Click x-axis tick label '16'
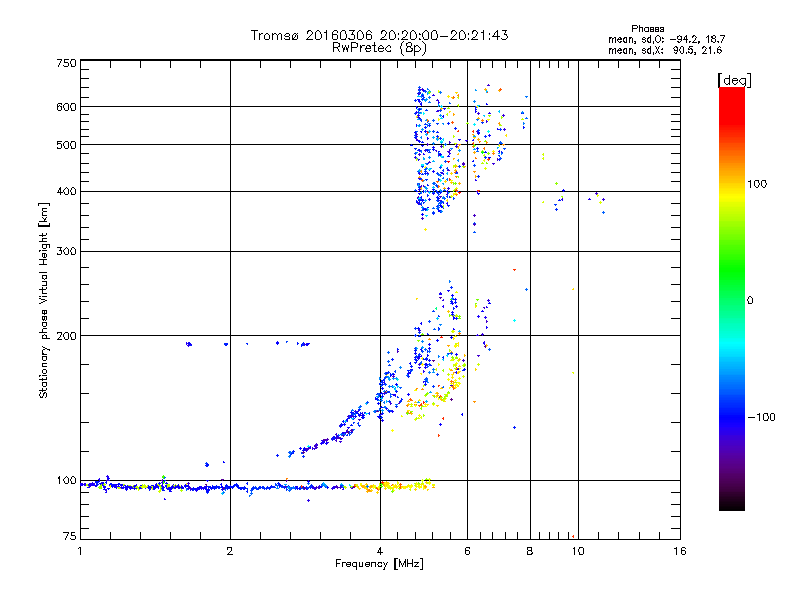 point(680,552)
